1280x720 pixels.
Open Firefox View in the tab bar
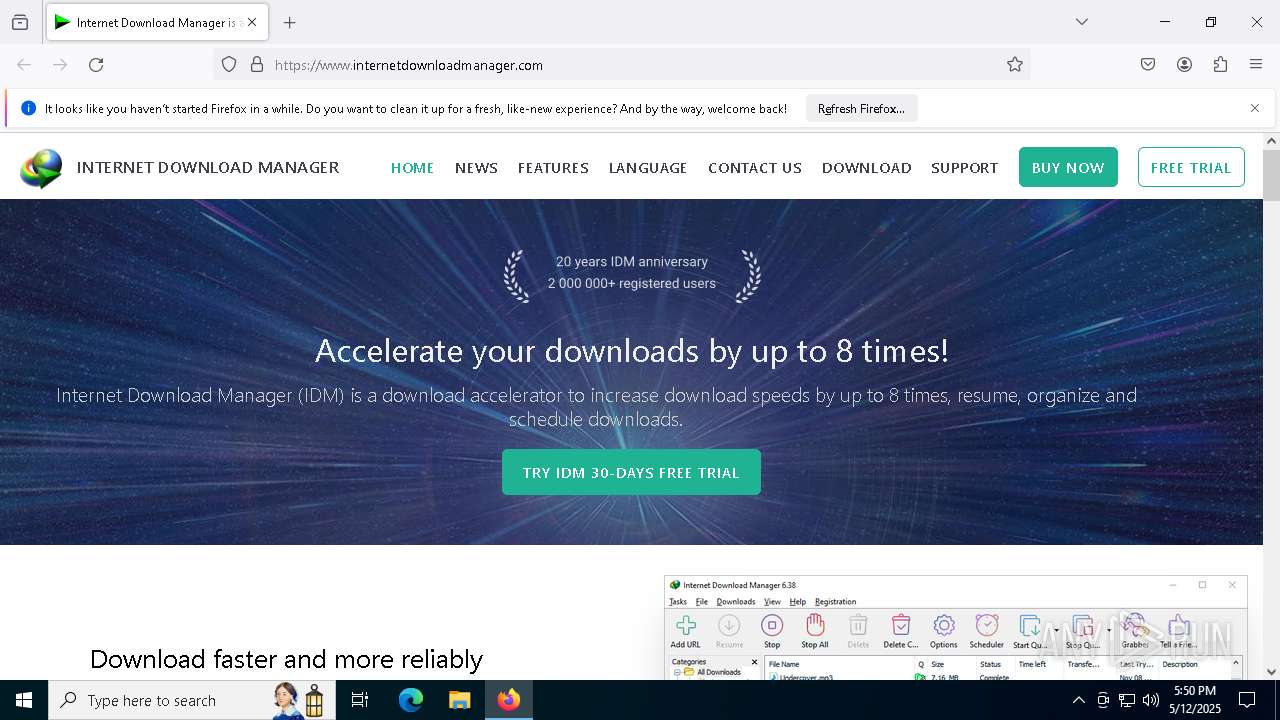pos(20,22)
